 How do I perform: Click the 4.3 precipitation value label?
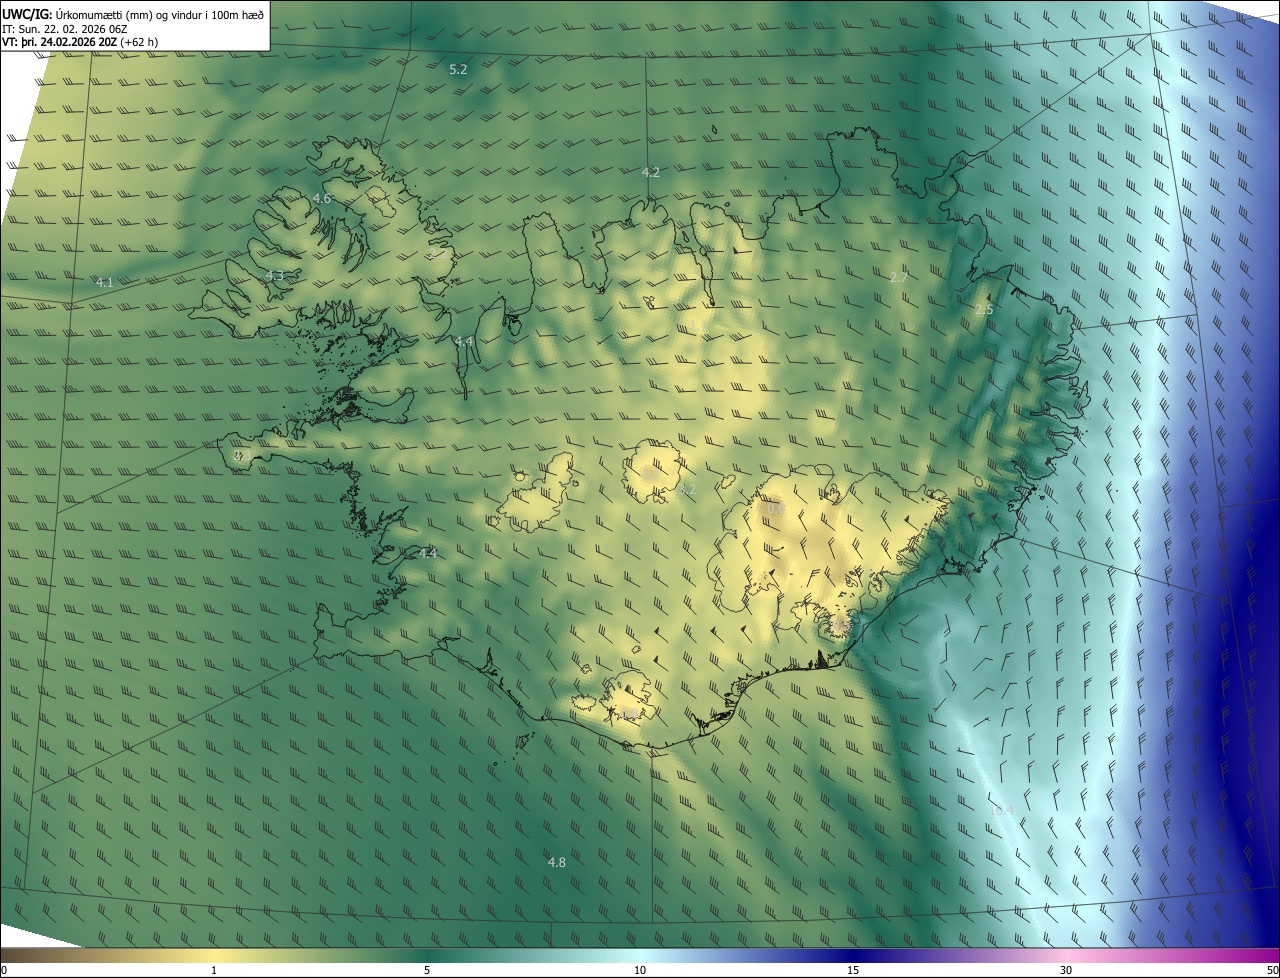[274, 275]
